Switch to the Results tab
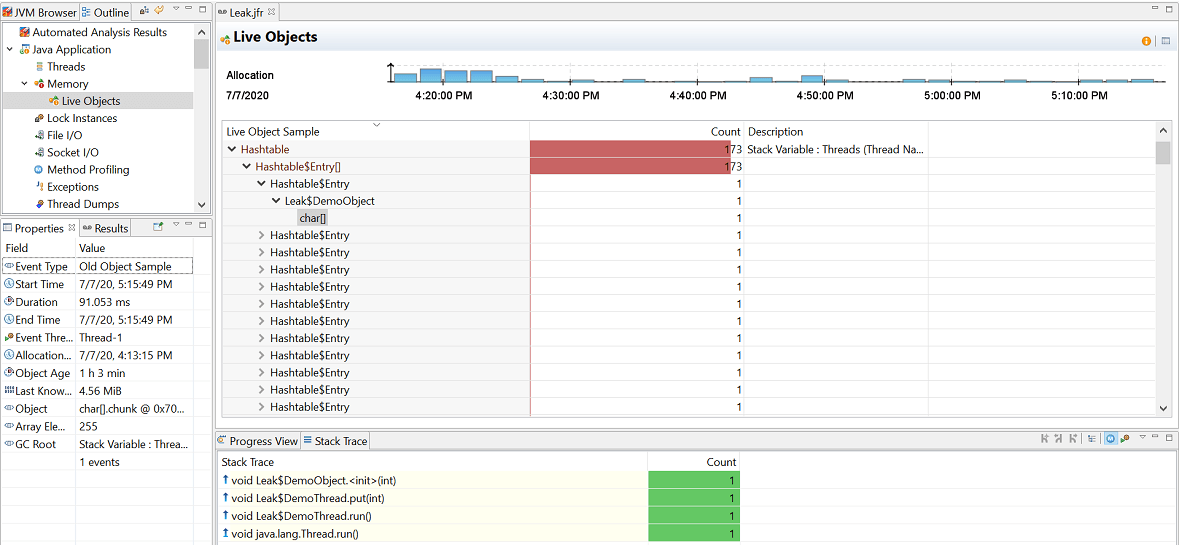 click(x=105, y=228)
